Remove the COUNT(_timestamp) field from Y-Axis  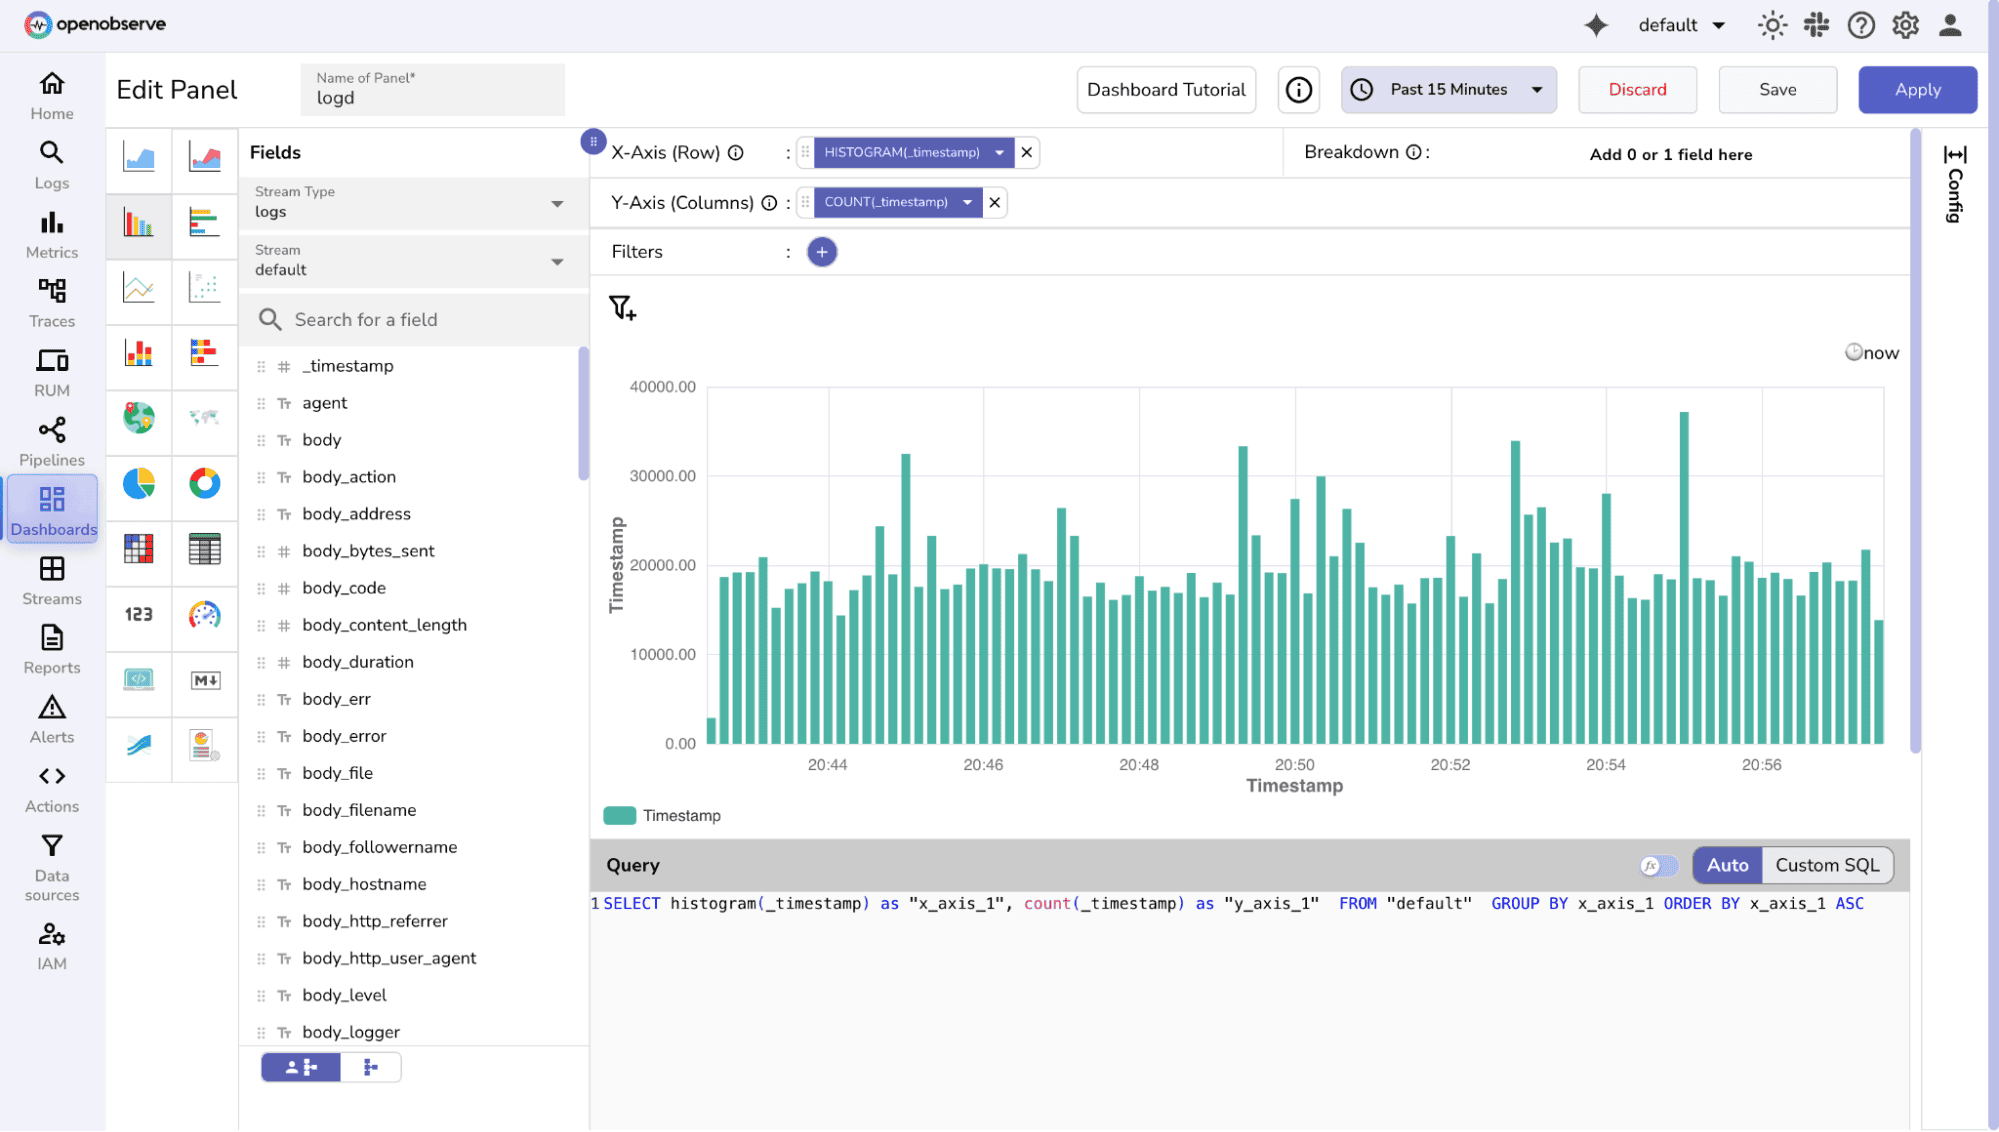tap(994, 202)
